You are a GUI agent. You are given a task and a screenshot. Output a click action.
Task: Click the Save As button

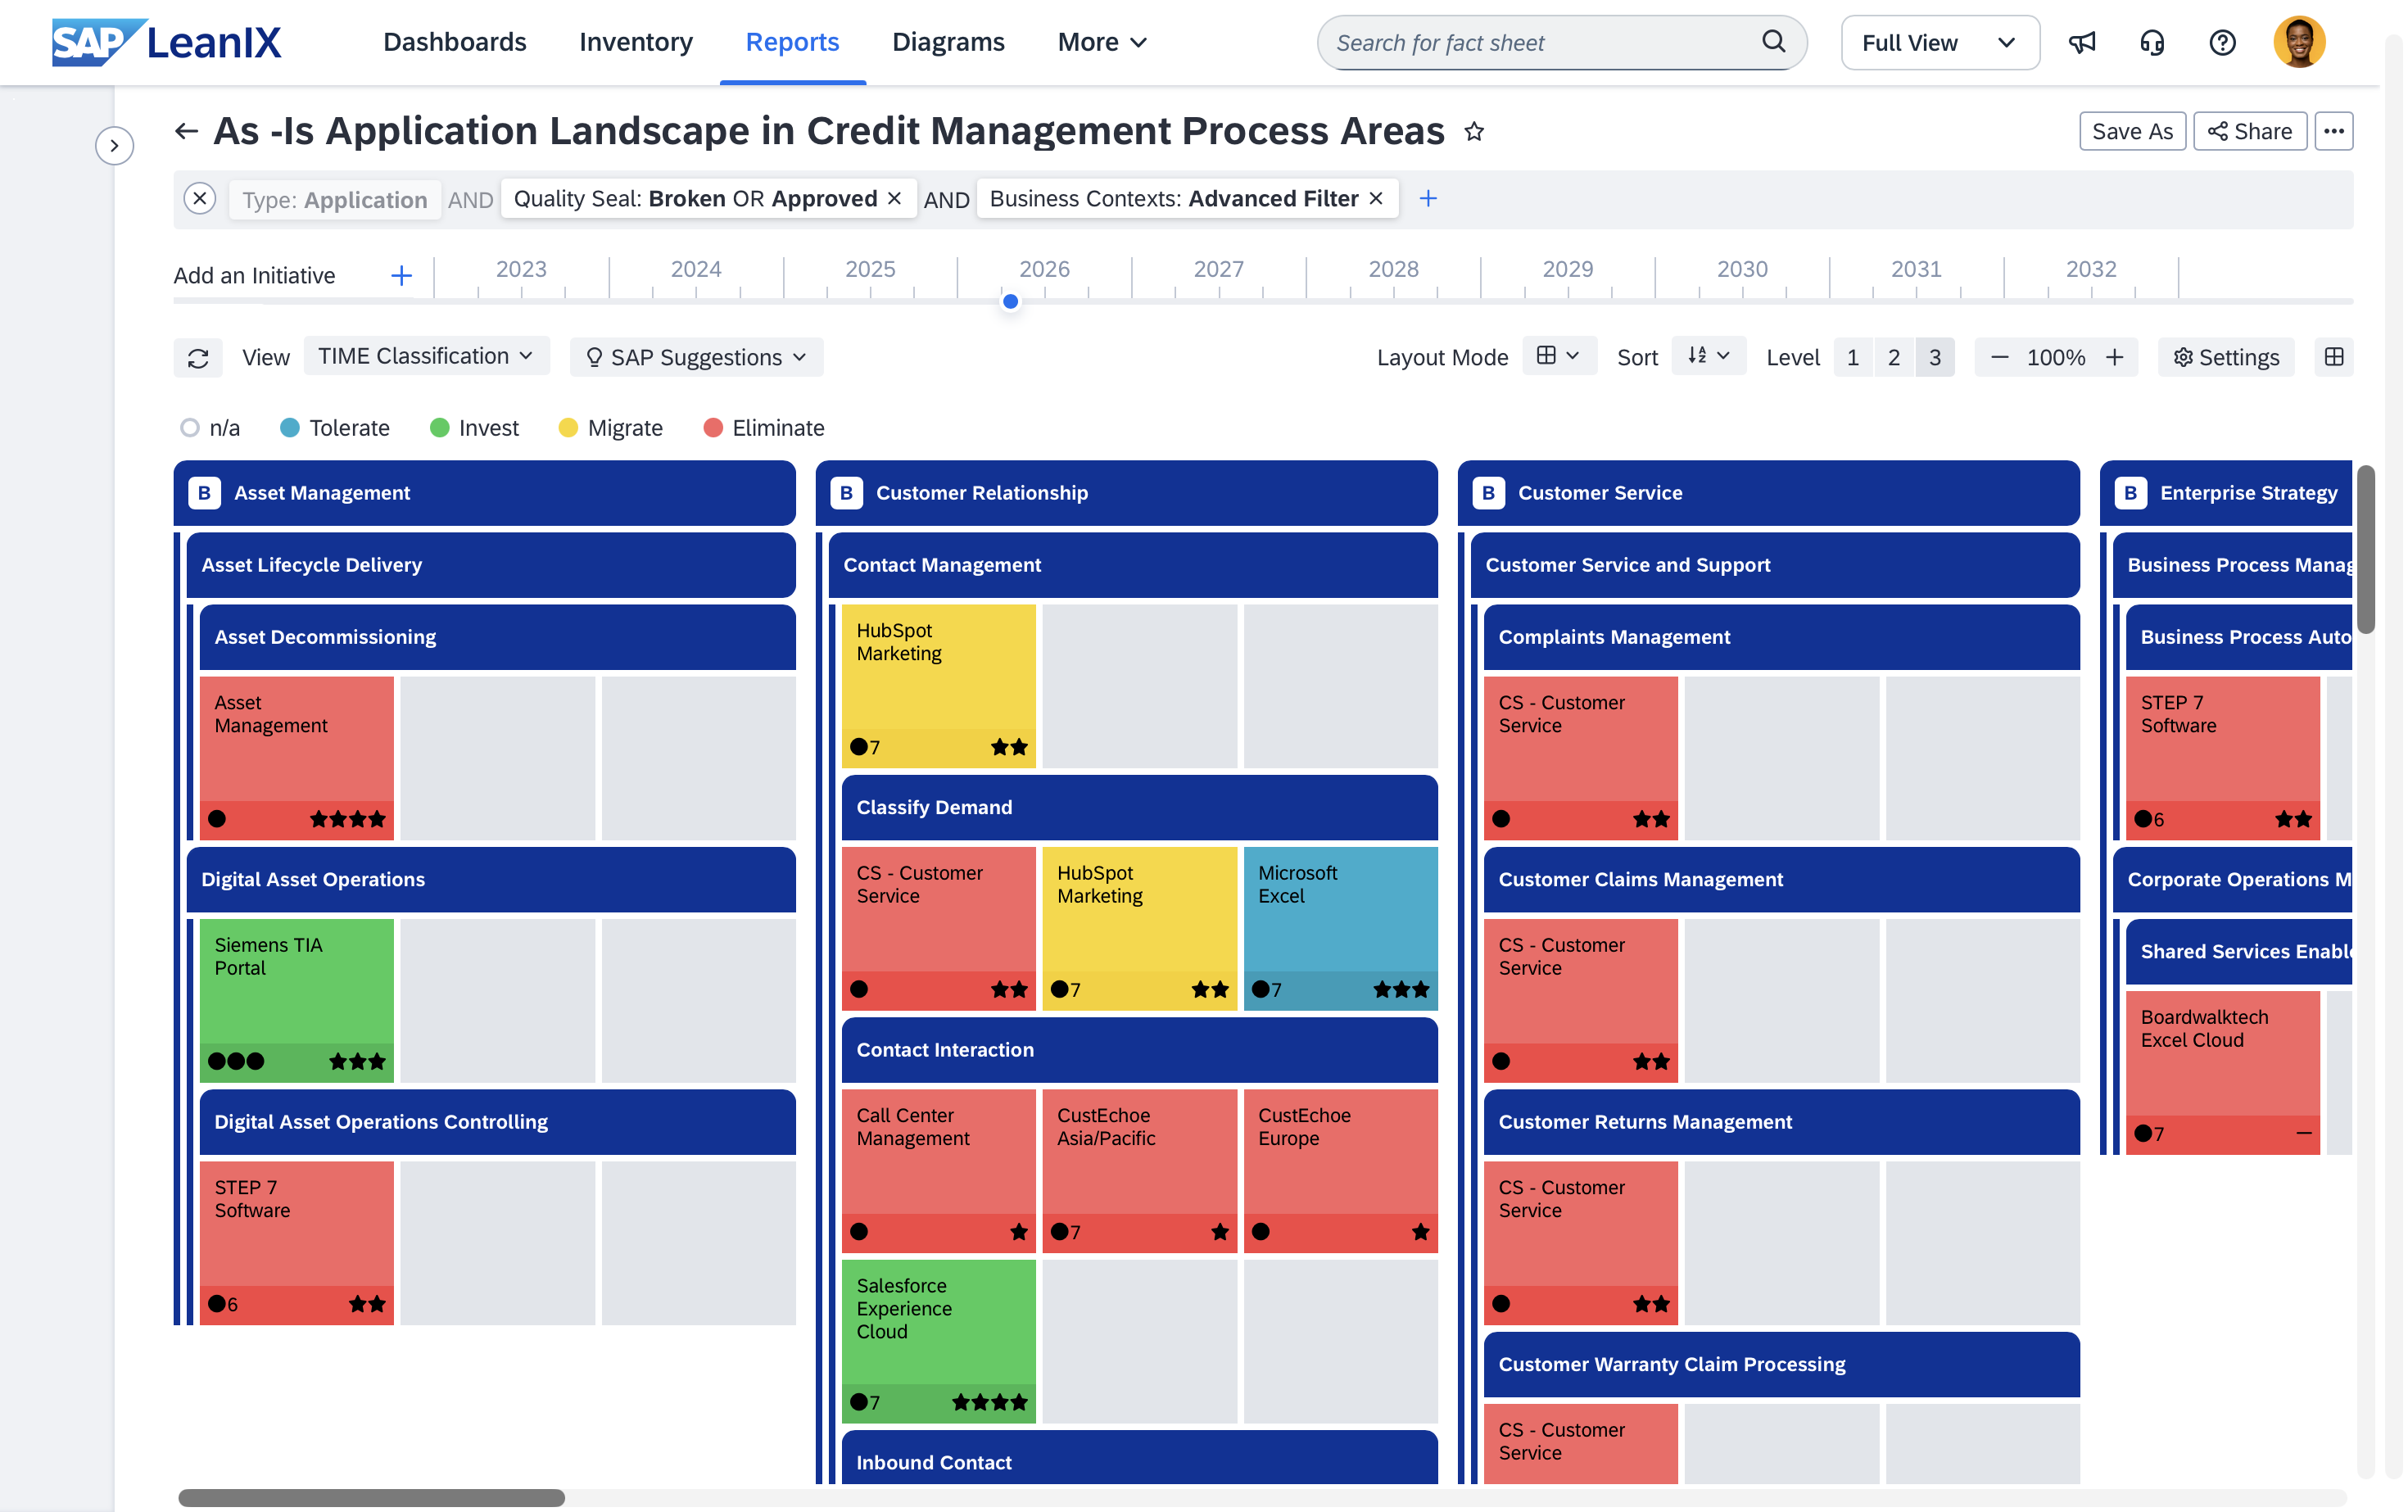[2132, 131]
